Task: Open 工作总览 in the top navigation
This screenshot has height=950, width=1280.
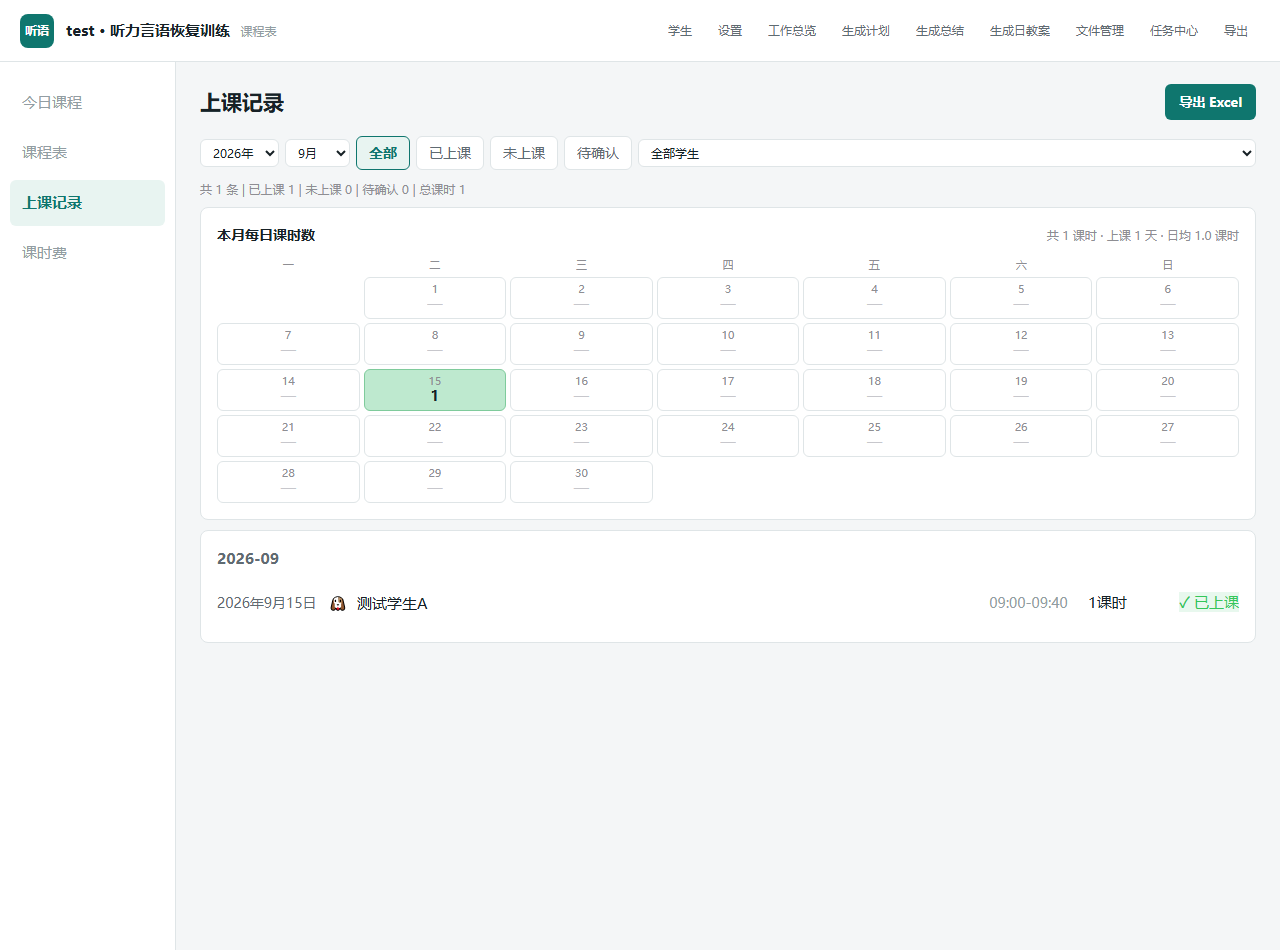Action: tap(792, 31)
